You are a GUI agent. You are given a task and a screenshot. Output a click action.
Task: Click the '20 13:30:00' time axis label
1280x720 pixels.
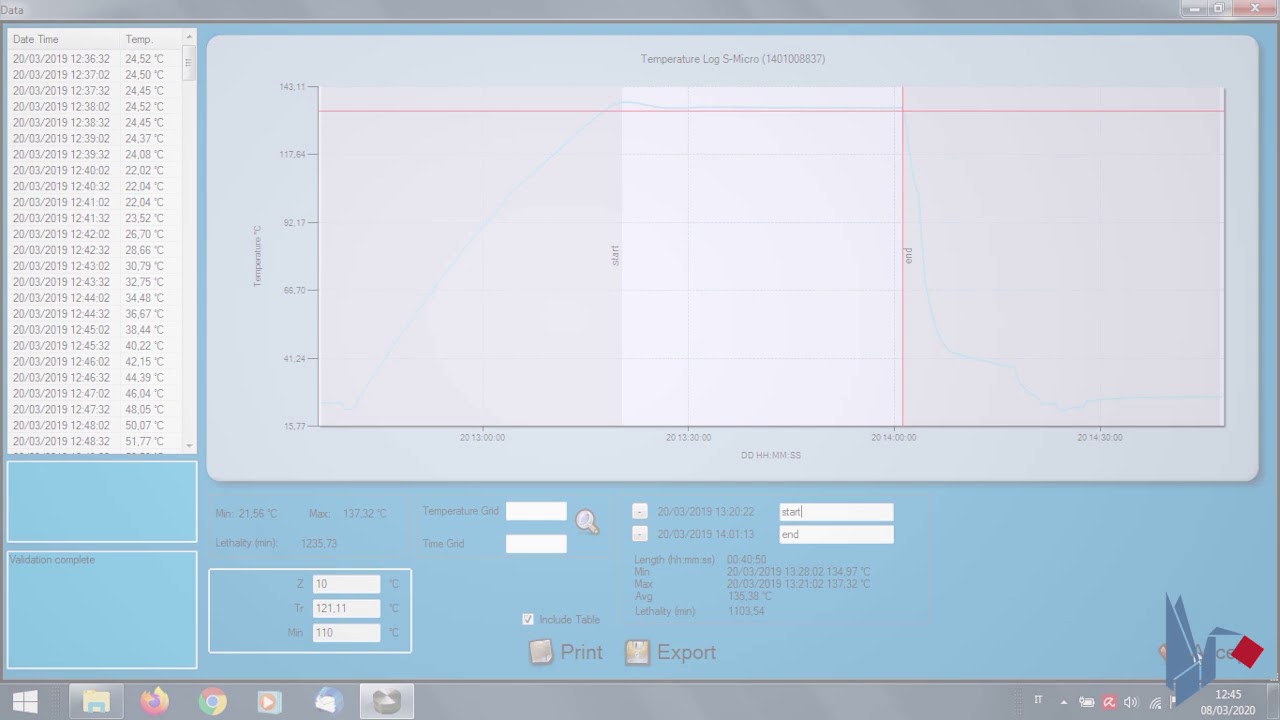pos(688,437)
